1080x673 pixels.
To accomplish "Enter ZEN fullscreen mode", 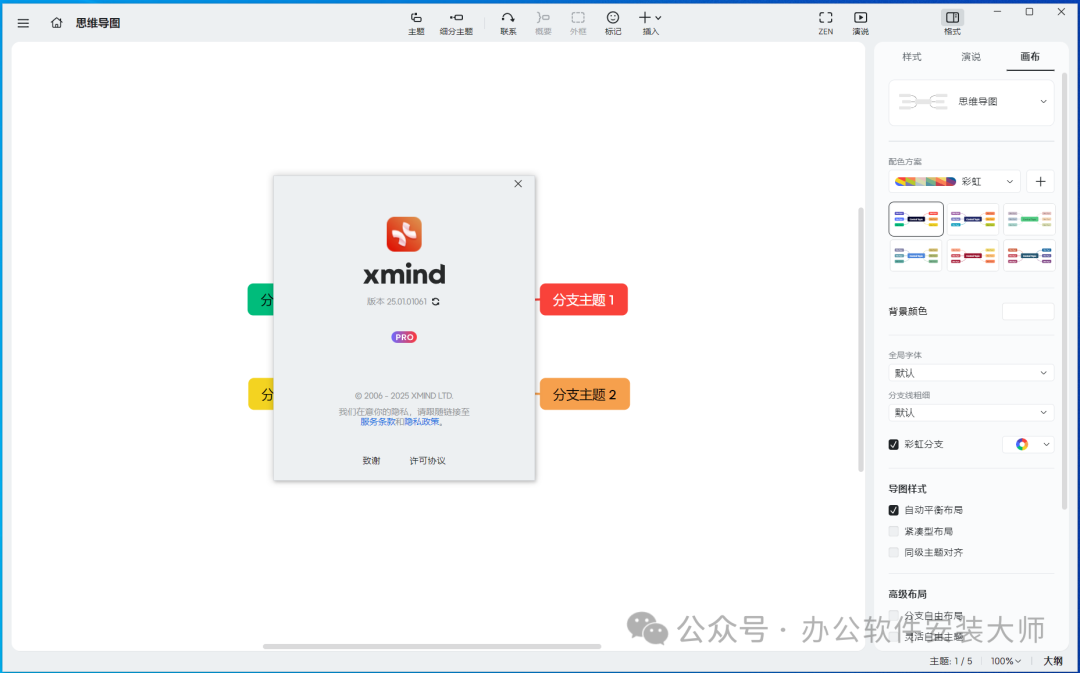I will click(x=825, y=23).
